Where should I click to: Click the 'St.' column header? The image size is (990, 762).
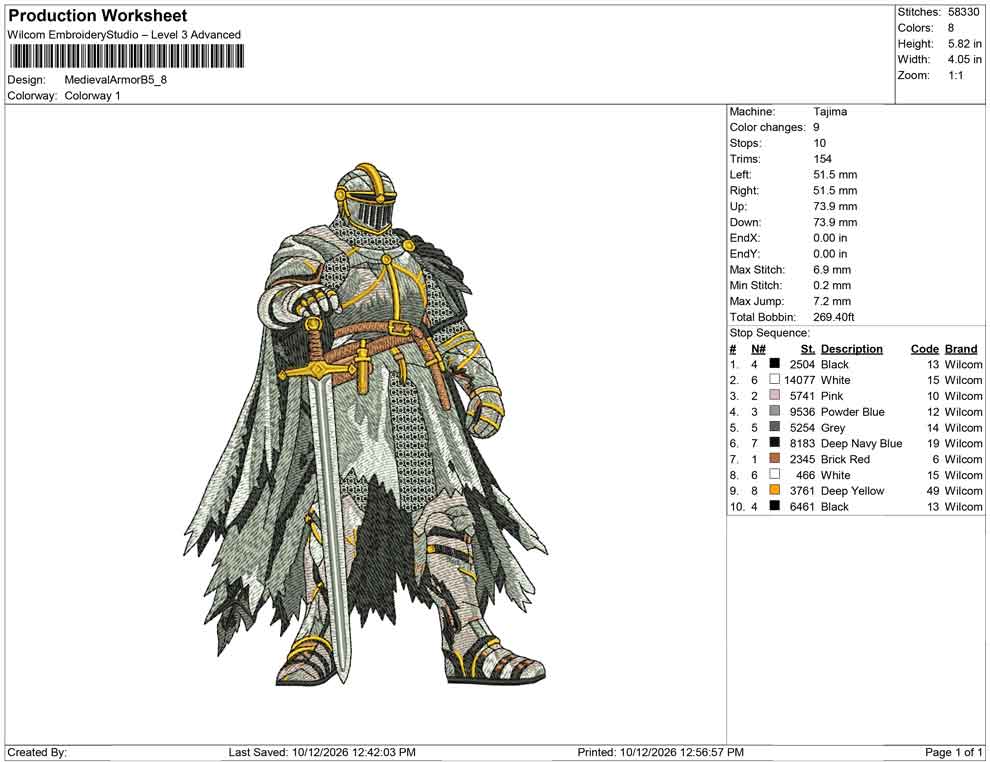(x=808, y=349)
